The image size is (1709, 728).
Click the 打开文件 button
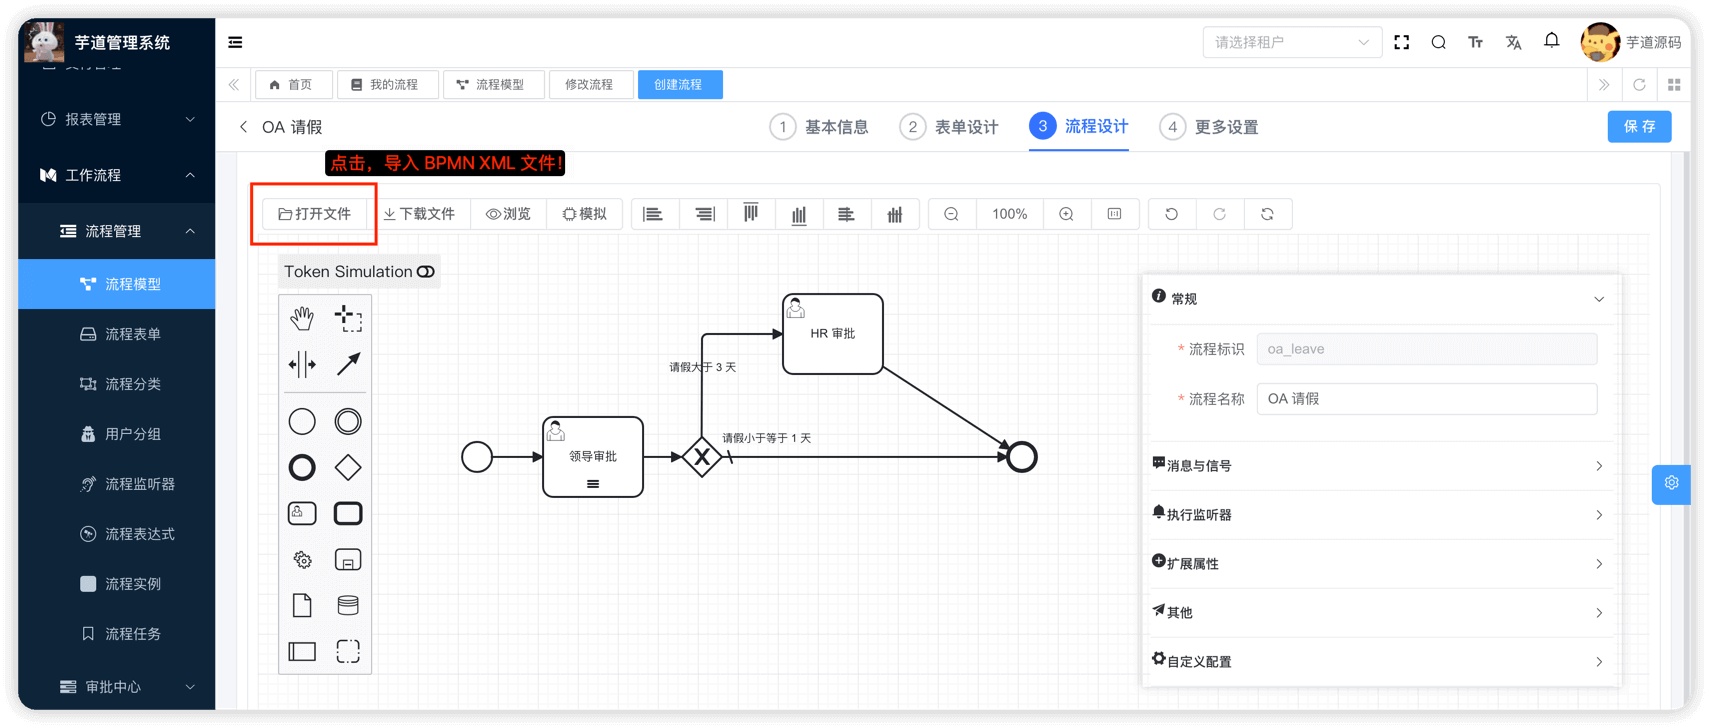[x=315, y=214]
